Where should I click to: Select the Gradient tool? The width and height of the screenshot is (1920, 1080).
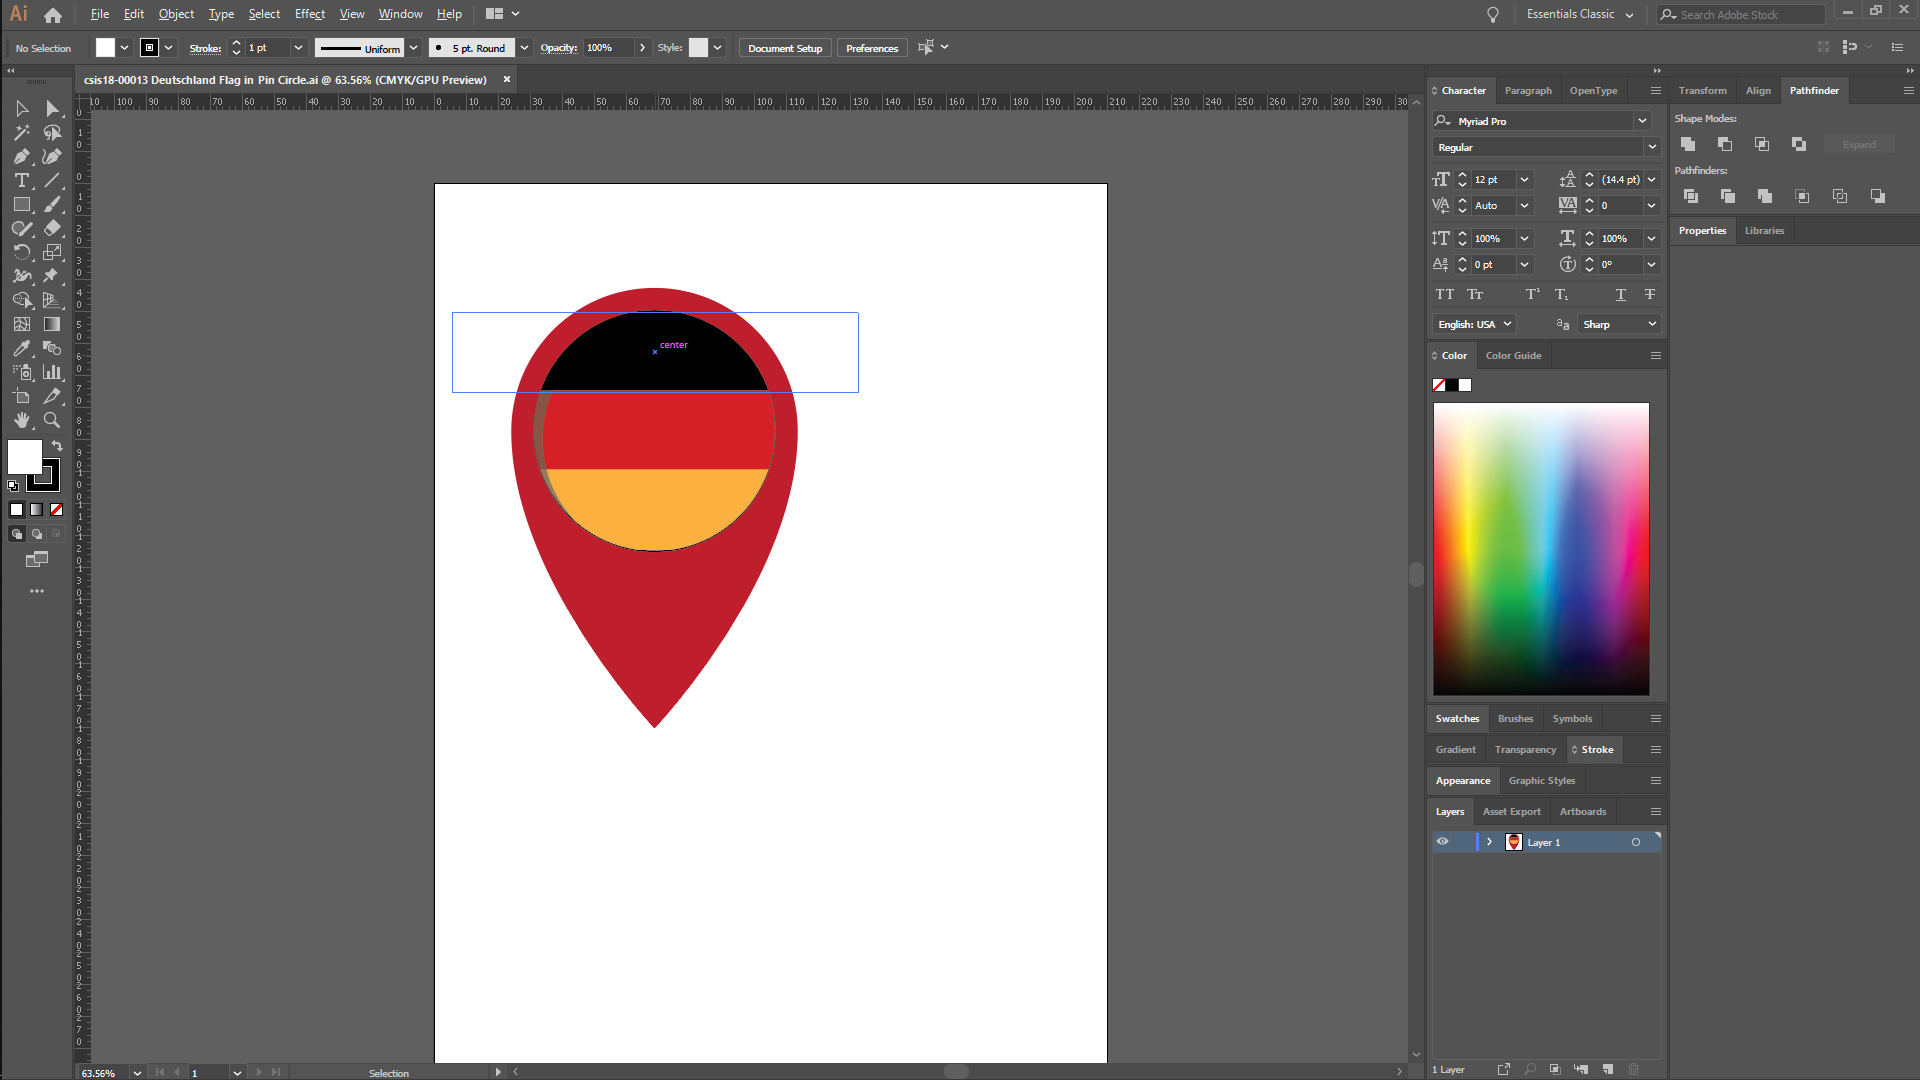point(52,324)
